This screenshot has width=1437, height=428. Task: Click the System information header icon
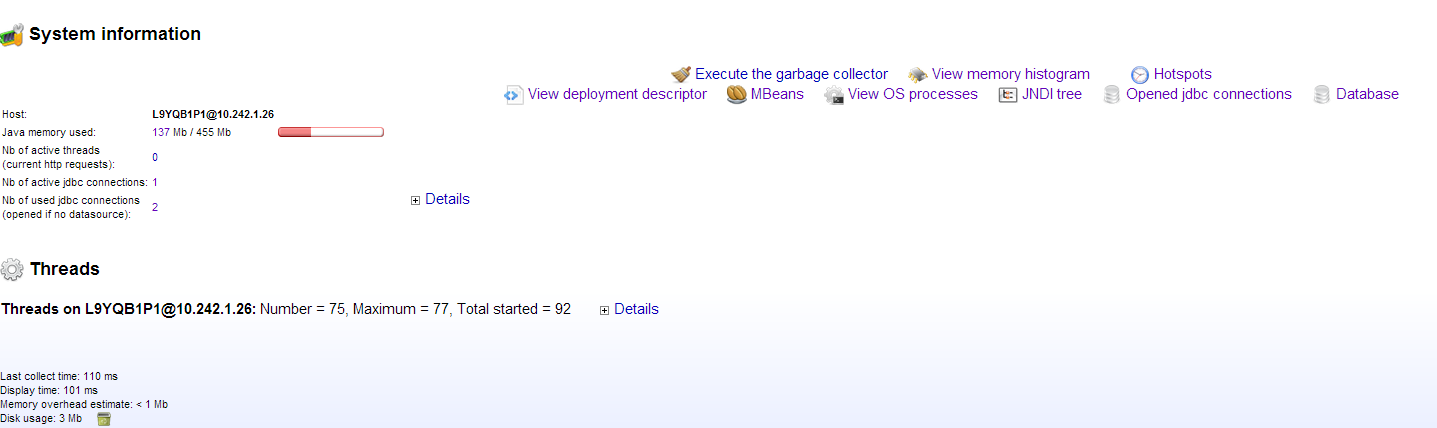pos(12,34)
